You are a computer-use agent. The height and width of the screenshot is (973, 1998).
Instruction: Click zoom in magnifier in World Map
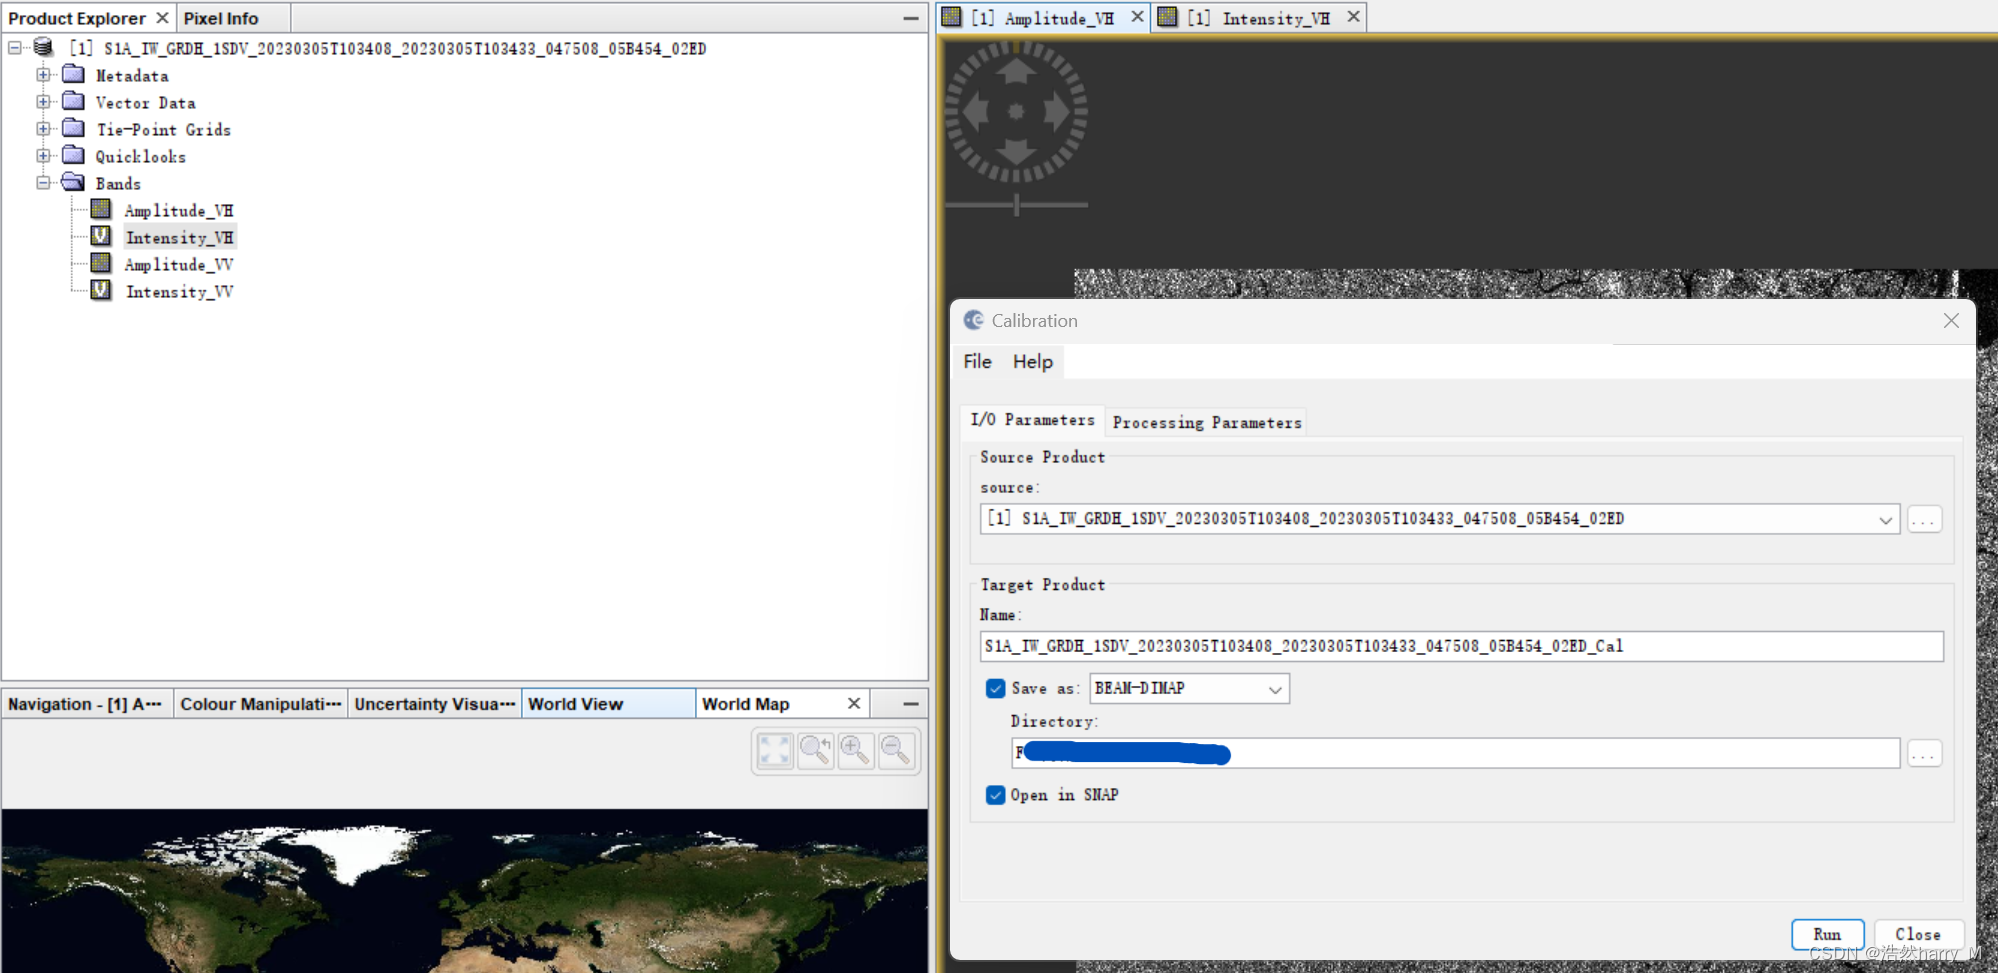855,750
